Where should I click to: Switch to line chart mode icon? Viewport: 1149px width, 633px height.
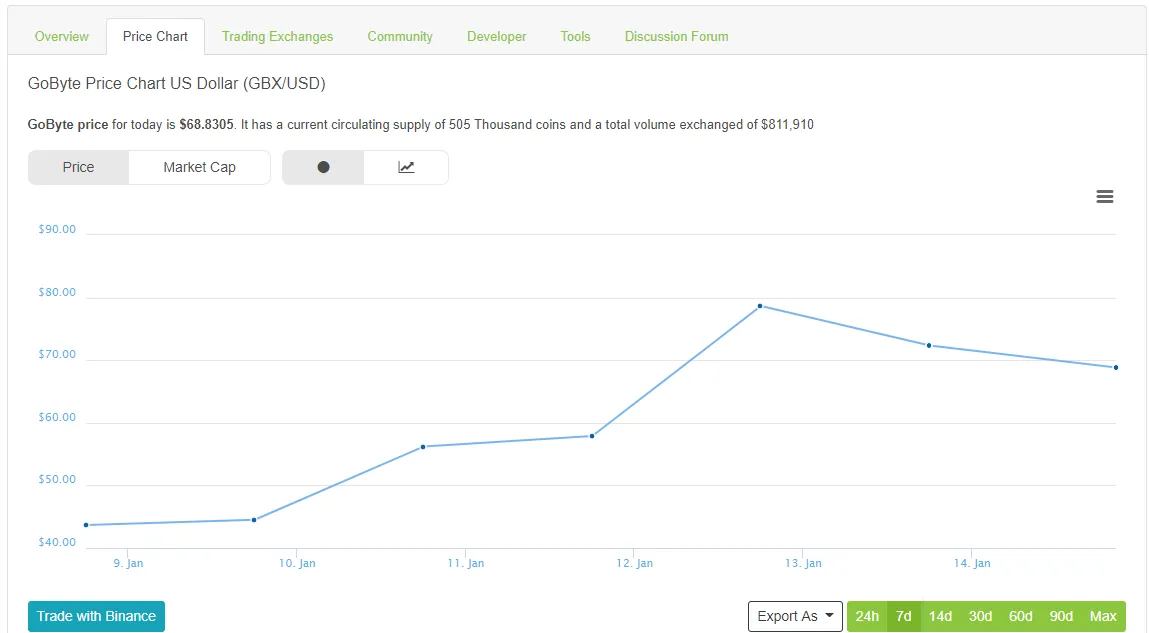406,167
